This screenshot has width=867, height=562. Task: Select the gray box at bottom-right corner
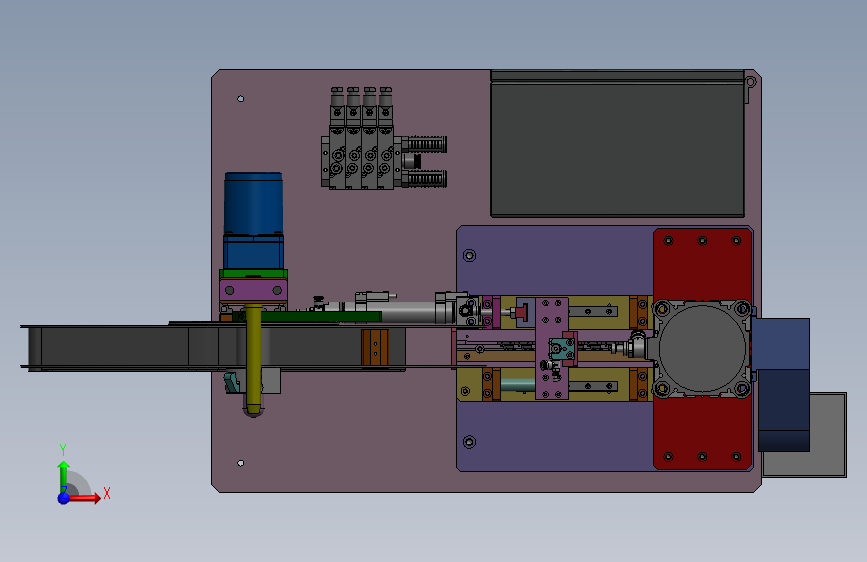point(828,435)
